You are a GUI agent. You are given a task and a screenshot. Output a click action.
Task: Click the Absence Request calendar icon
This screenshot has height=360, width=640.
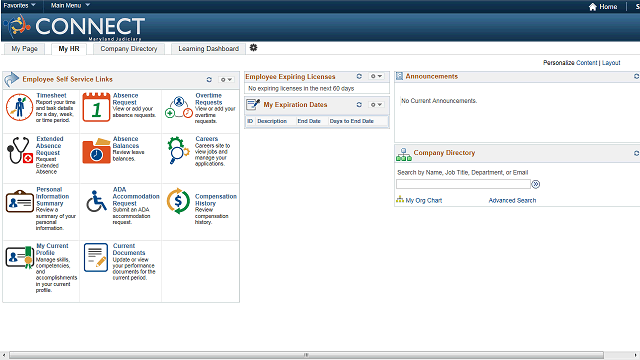96,107
